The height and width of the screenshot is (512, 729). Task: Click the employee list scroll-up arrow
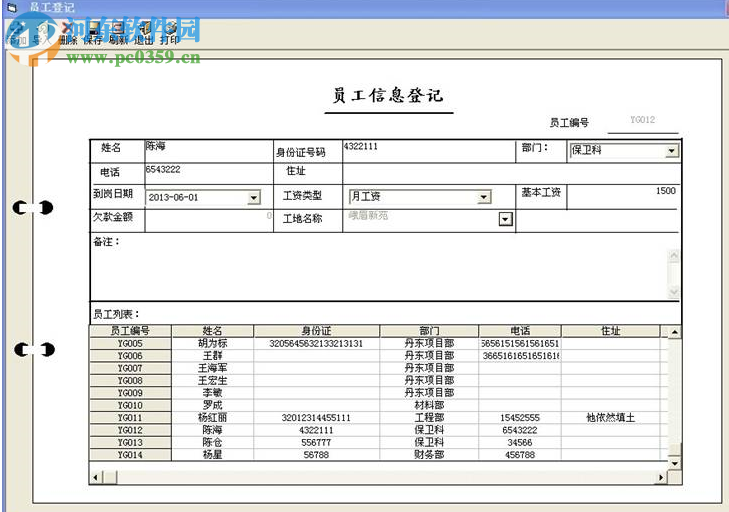(675, 332)
